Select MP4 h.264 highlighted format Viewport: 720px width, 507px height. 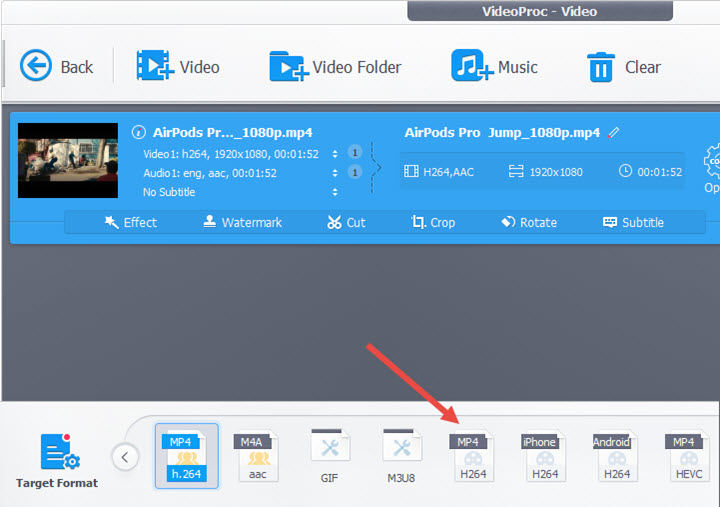187,456
